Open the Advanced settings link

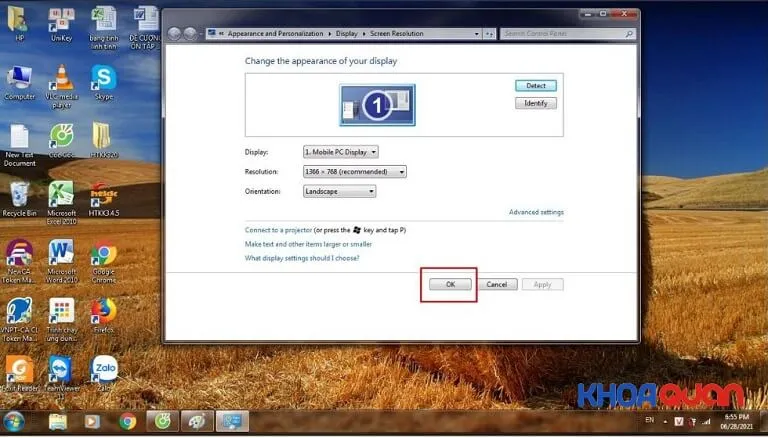(536, 212)
